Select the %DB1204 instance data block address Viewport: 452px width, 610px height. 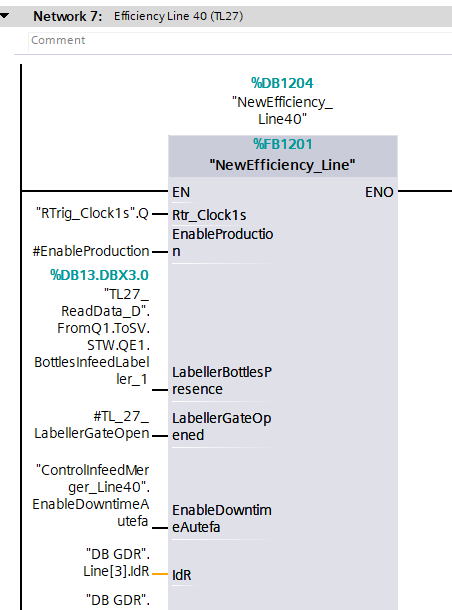click(x=282, y=83)
